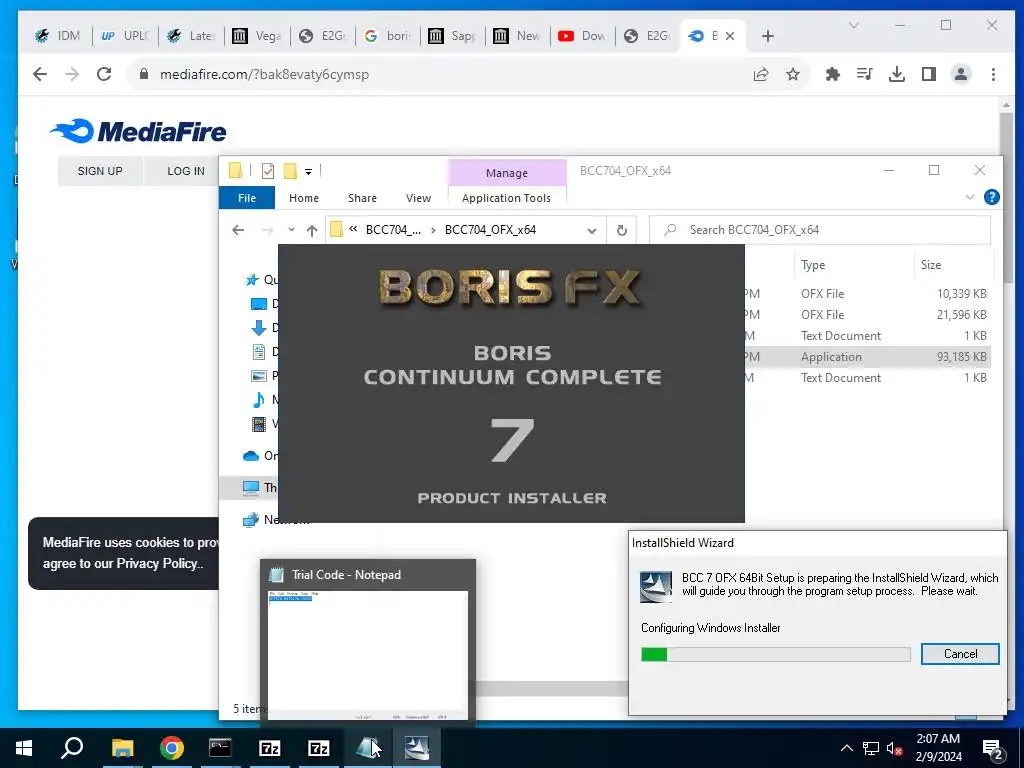The image size is (1024, 768).
Task: Select the OneDrive node in navigation pane
Action: (260, 456)
